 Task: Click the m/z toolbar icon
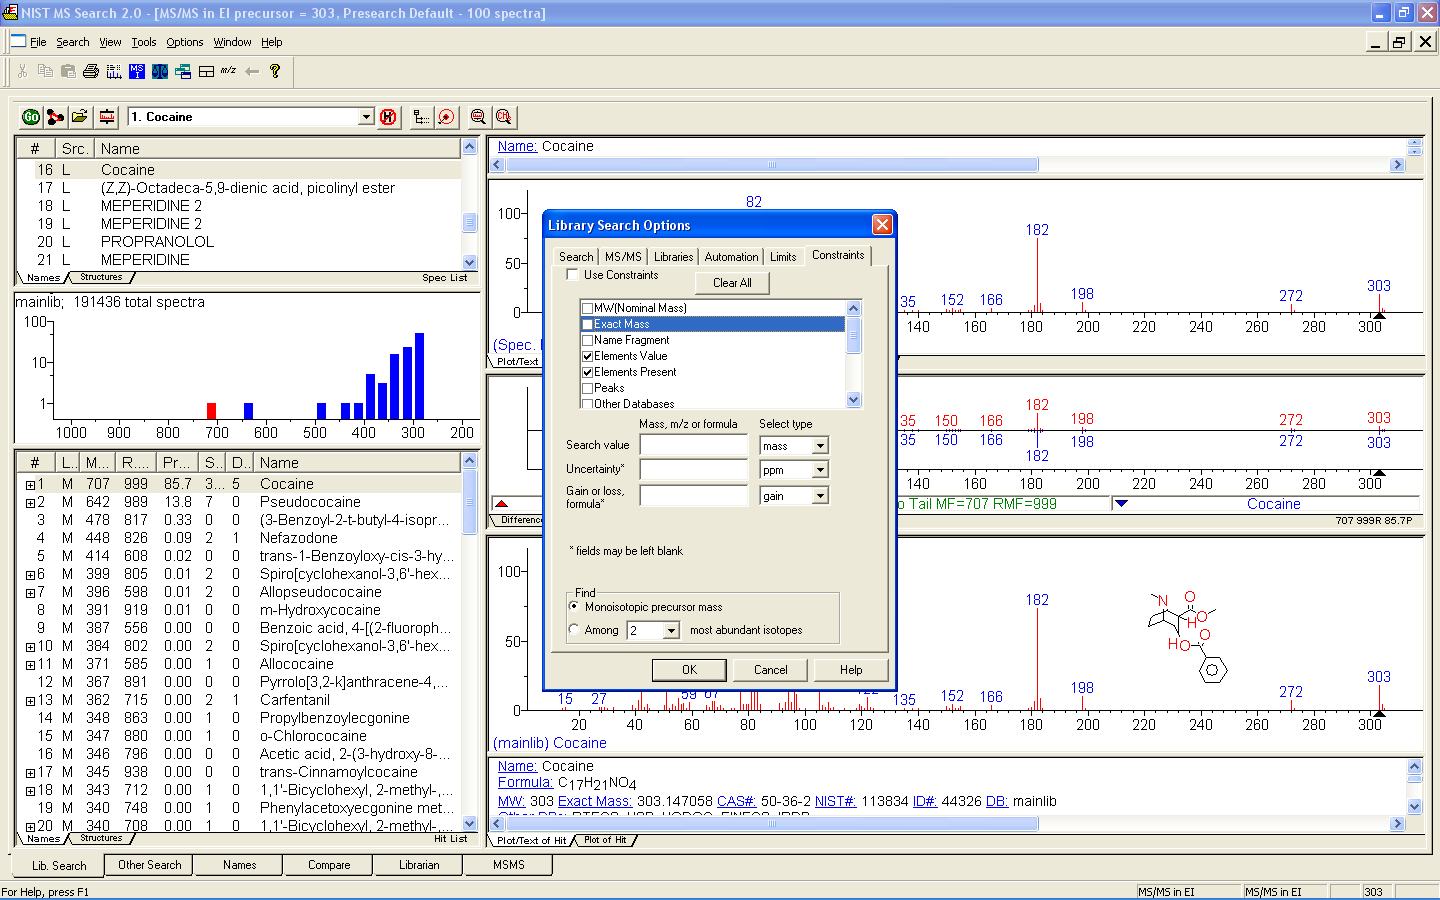pyautogui.click(x=229, y=71)
